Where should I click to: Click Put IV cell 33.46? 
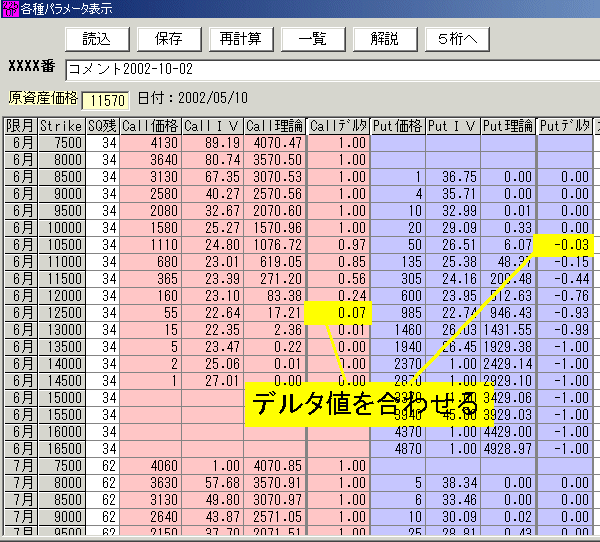pyautogui.click(x=453, y=500)
